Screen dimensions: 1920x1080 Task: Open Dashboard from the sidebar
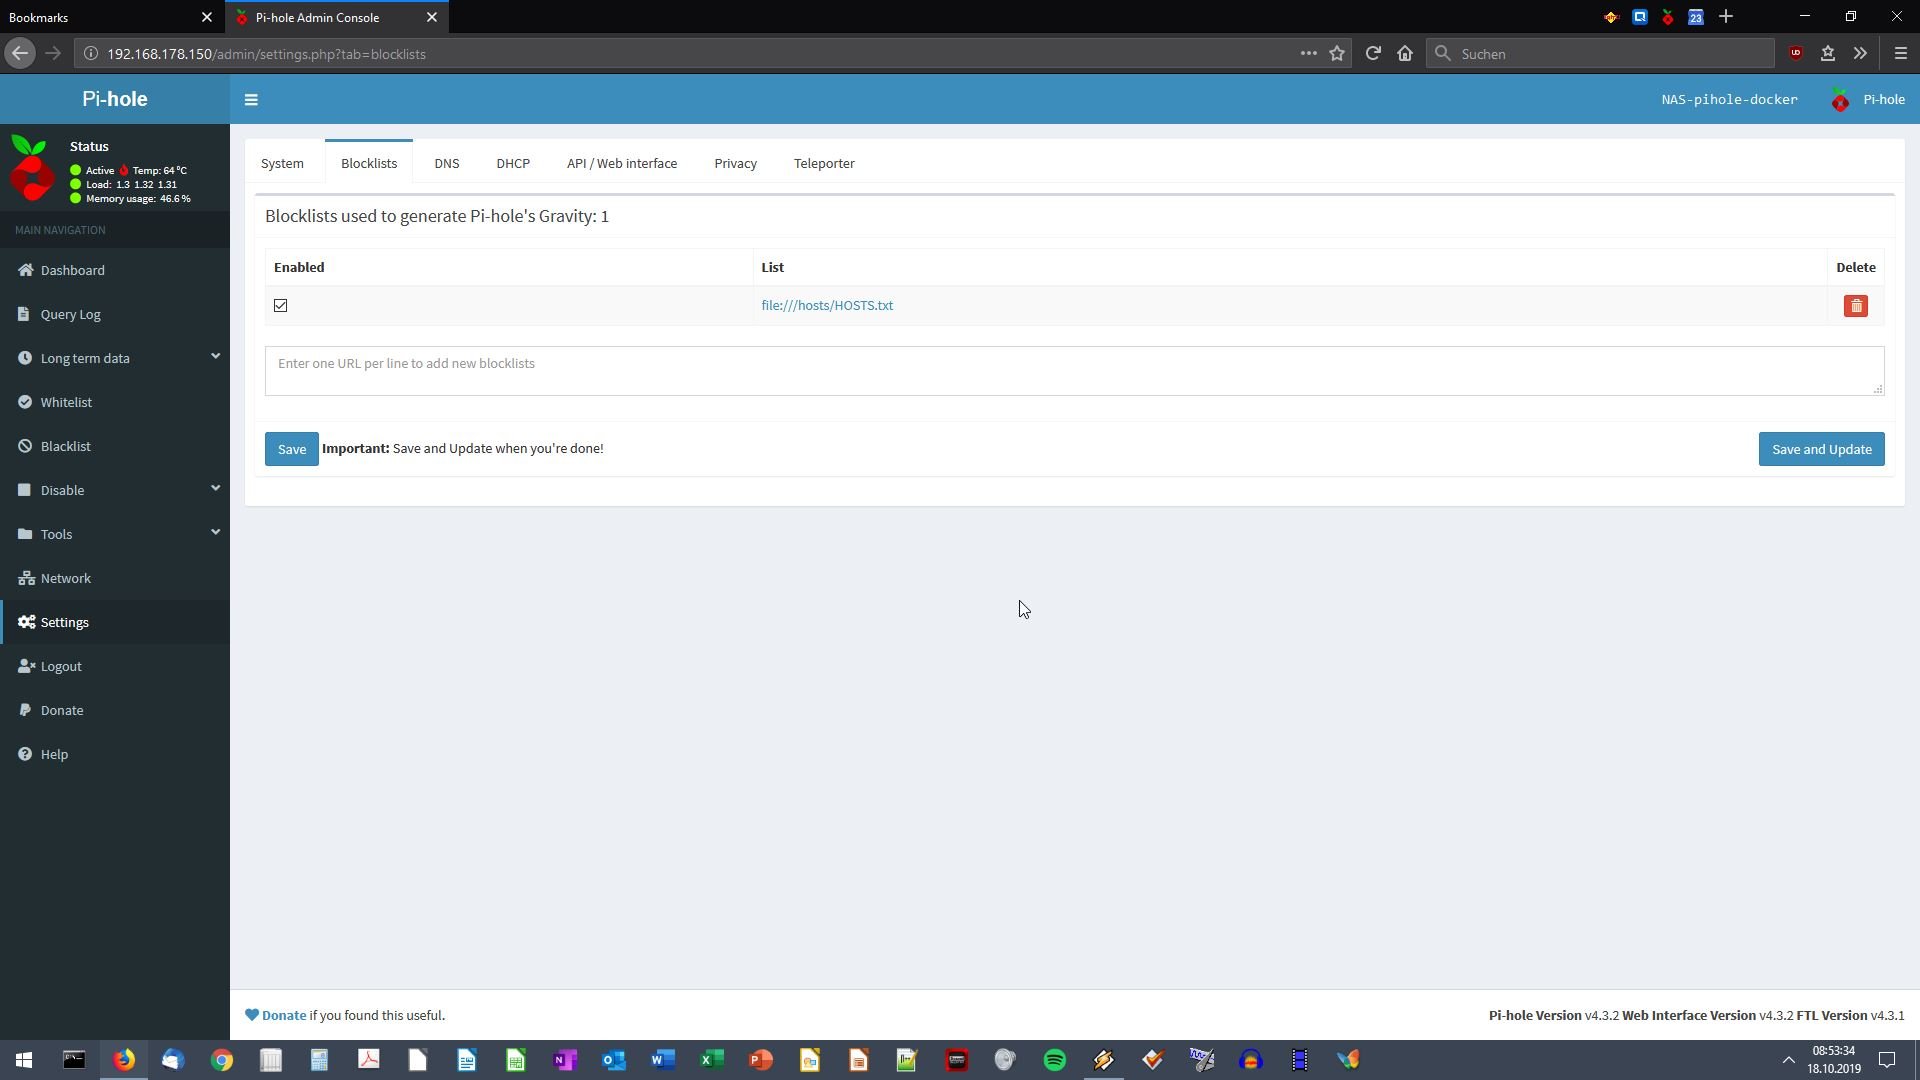(x=115, y=270)
